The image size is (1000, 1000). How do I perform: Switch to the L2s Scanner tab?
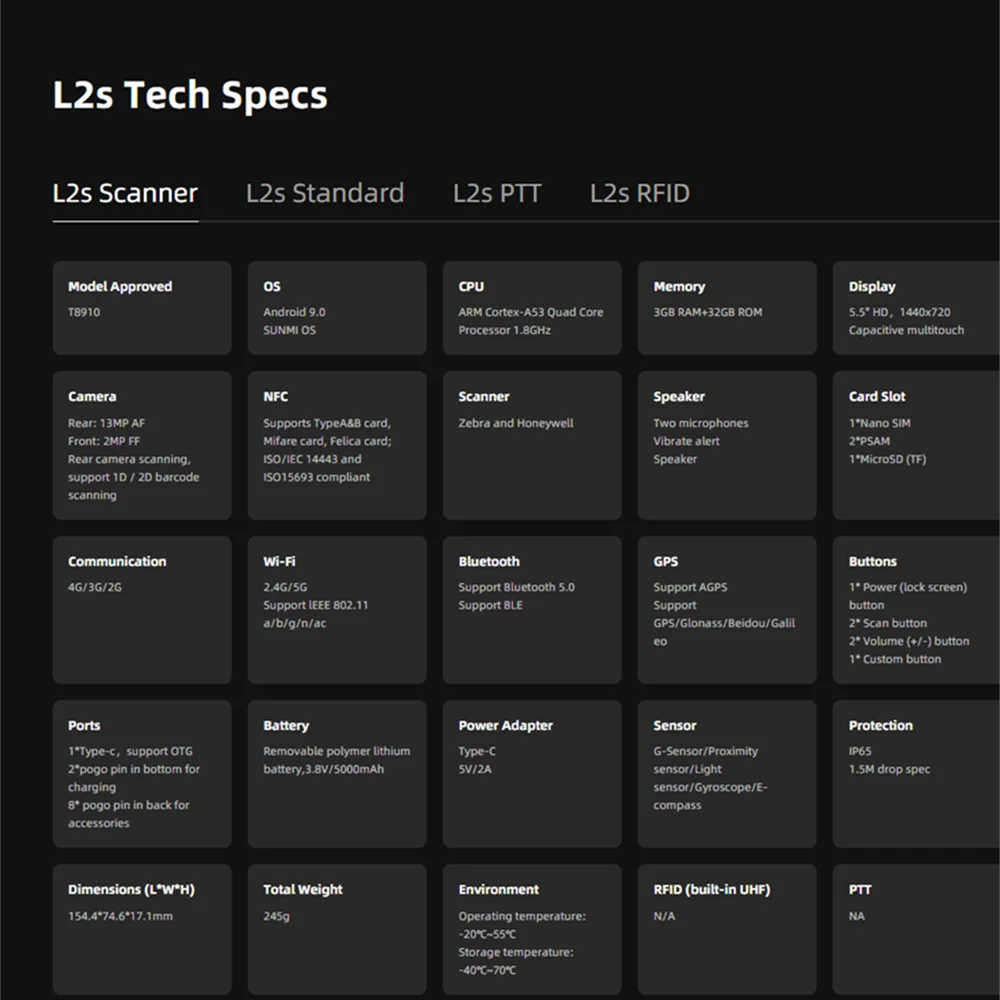[x=125, y=193]
